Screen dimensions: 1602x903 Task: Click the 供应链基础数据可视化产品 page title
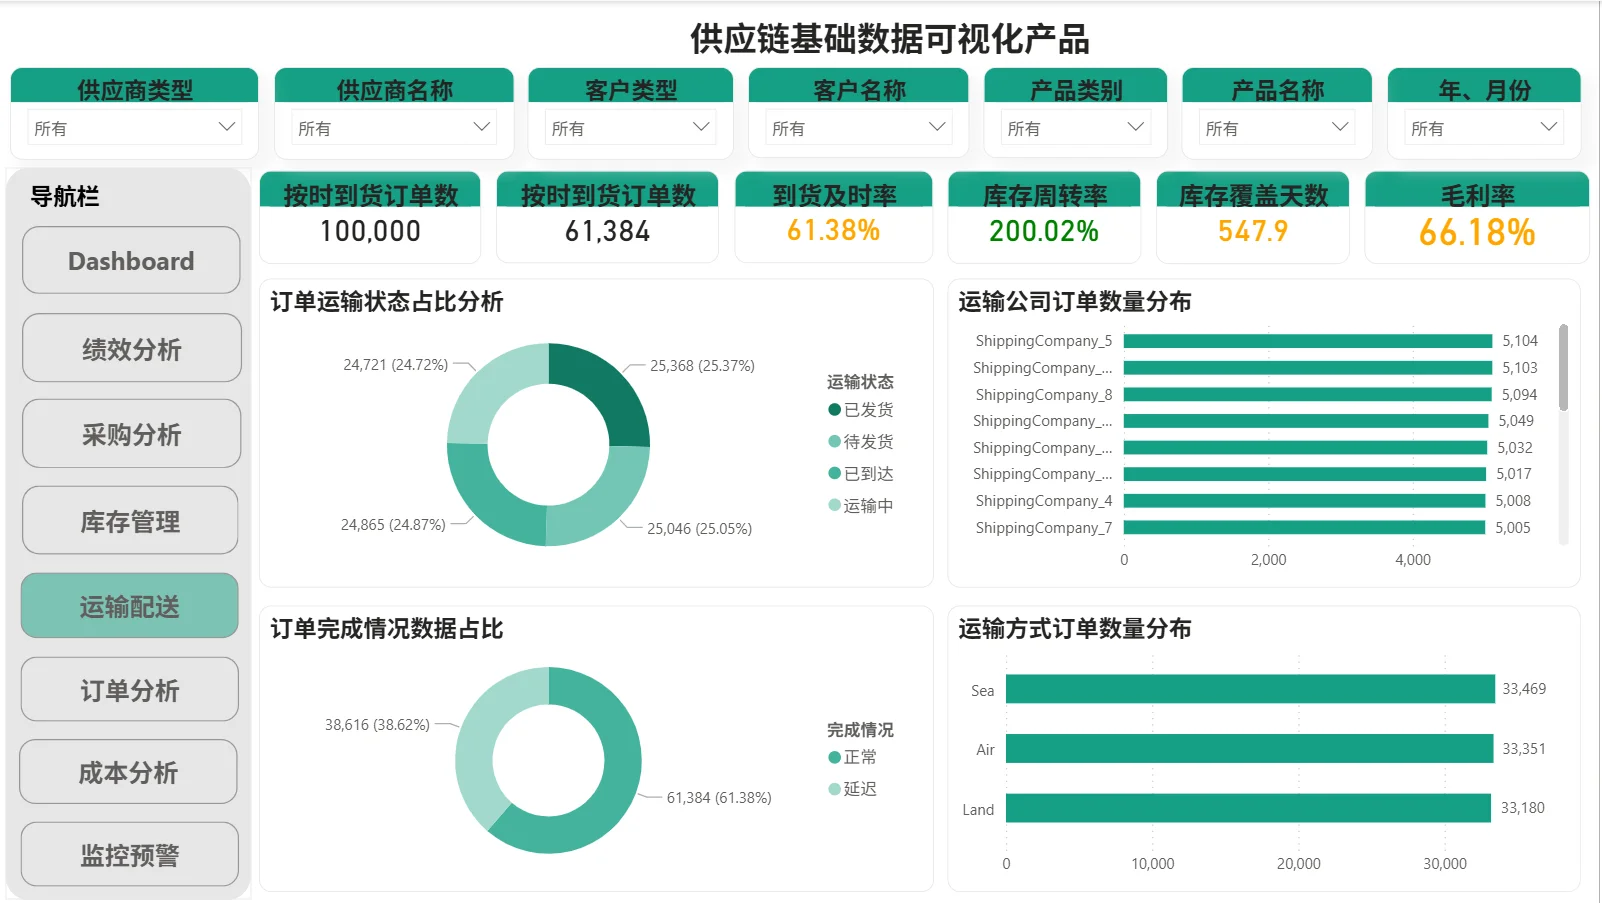[890, 39]
